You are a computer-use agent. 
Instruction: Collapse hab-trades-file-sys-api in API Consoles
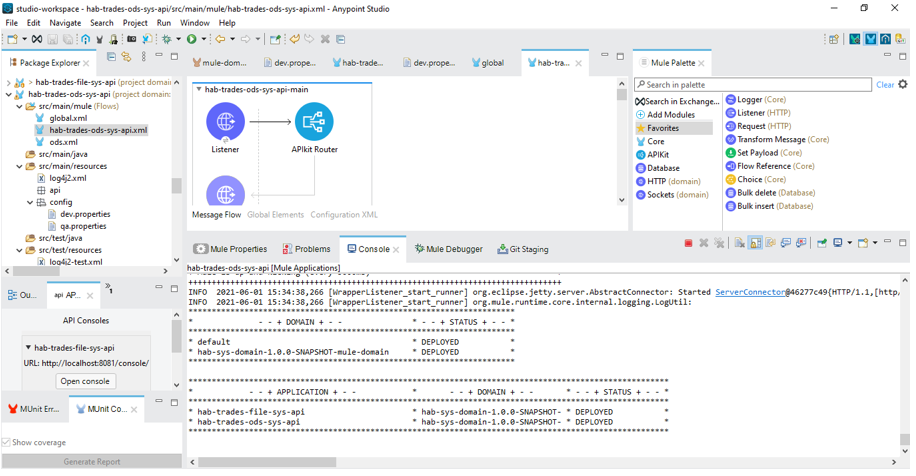coord(28,348)
